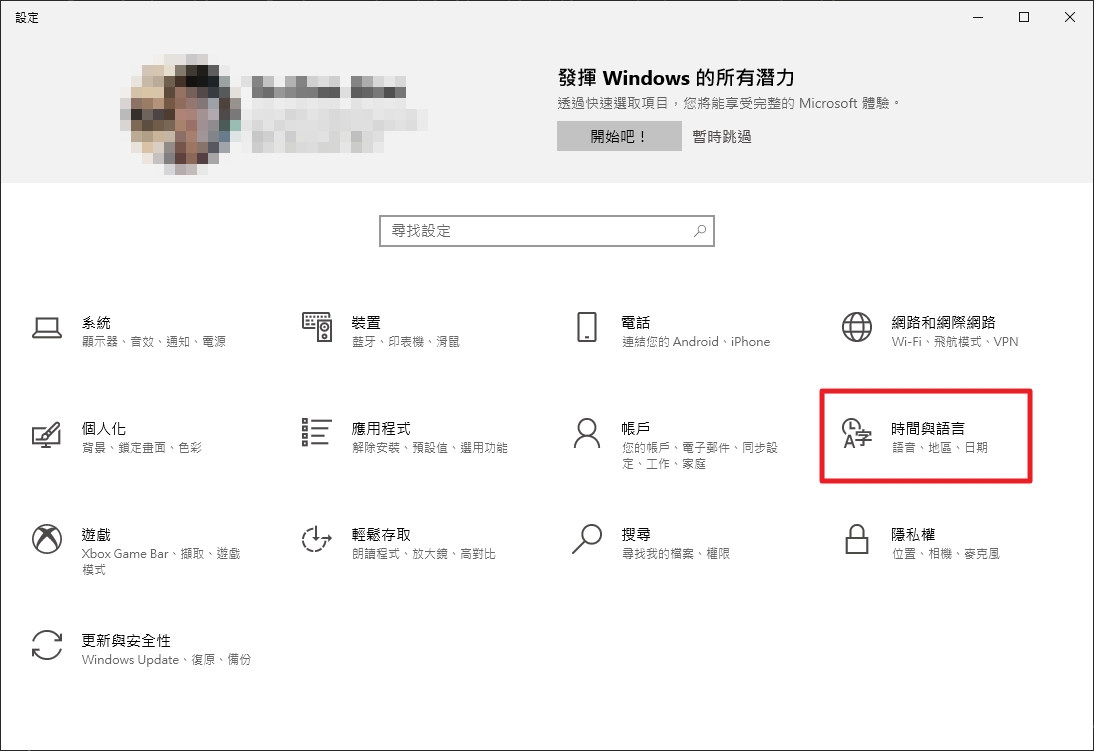Screen dimensions: 1094x751
Task: Open the 隱私權 padlock icon
Action: [857, 539]
